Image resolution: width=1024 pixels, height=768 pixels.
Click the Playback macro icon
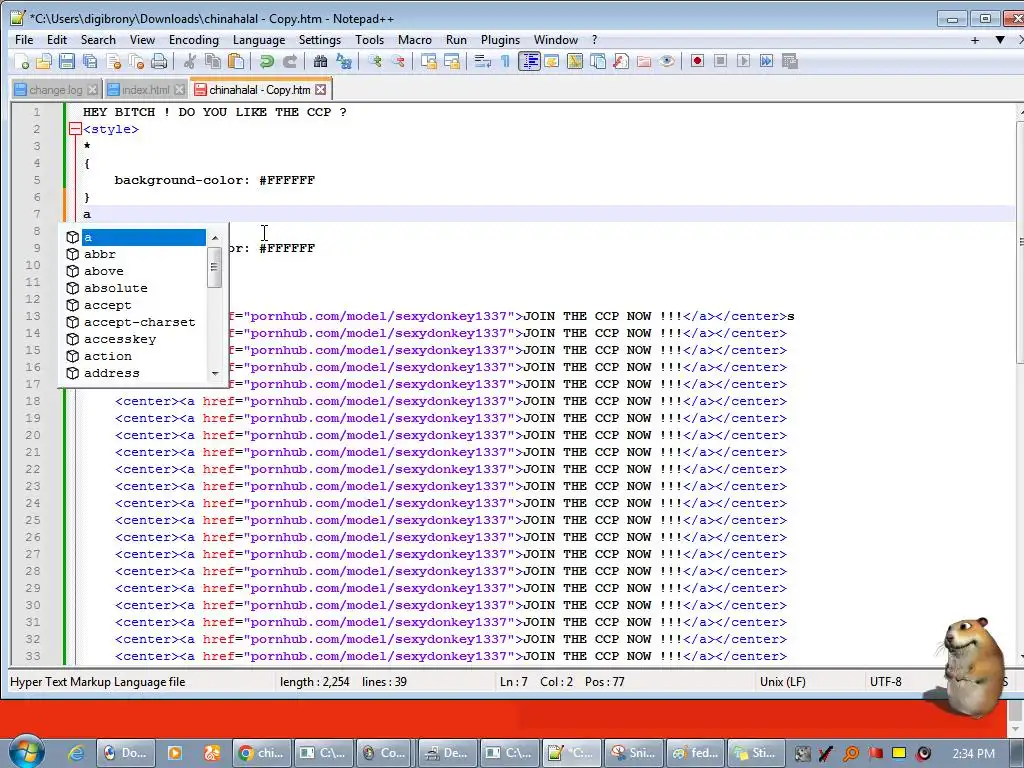click(743, 61)
